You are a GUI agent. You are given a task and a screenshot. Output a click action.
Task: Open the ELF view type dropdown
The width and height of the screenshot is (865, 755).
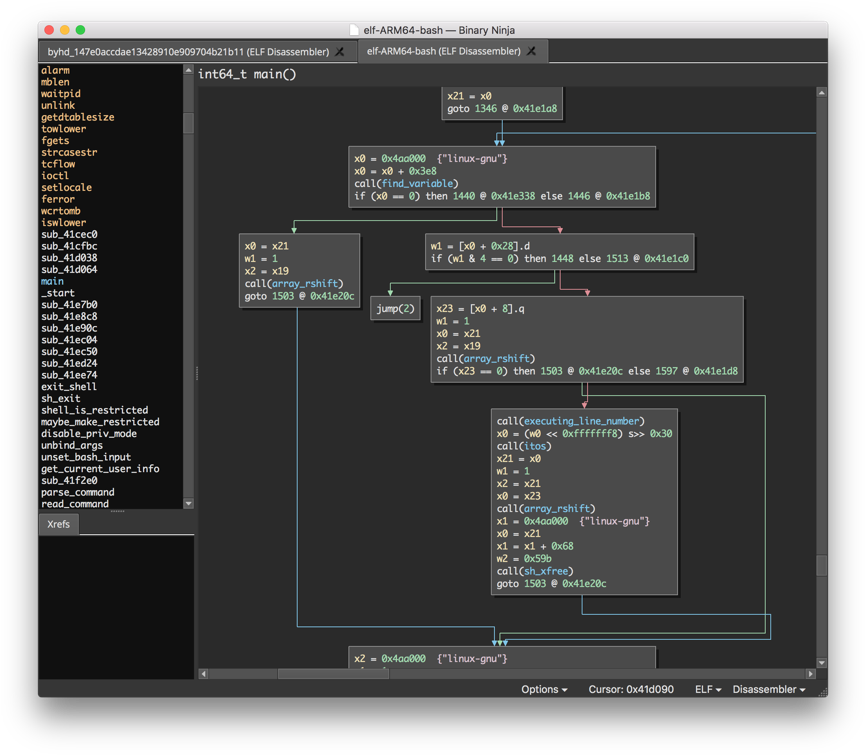[x=708, y=690]
